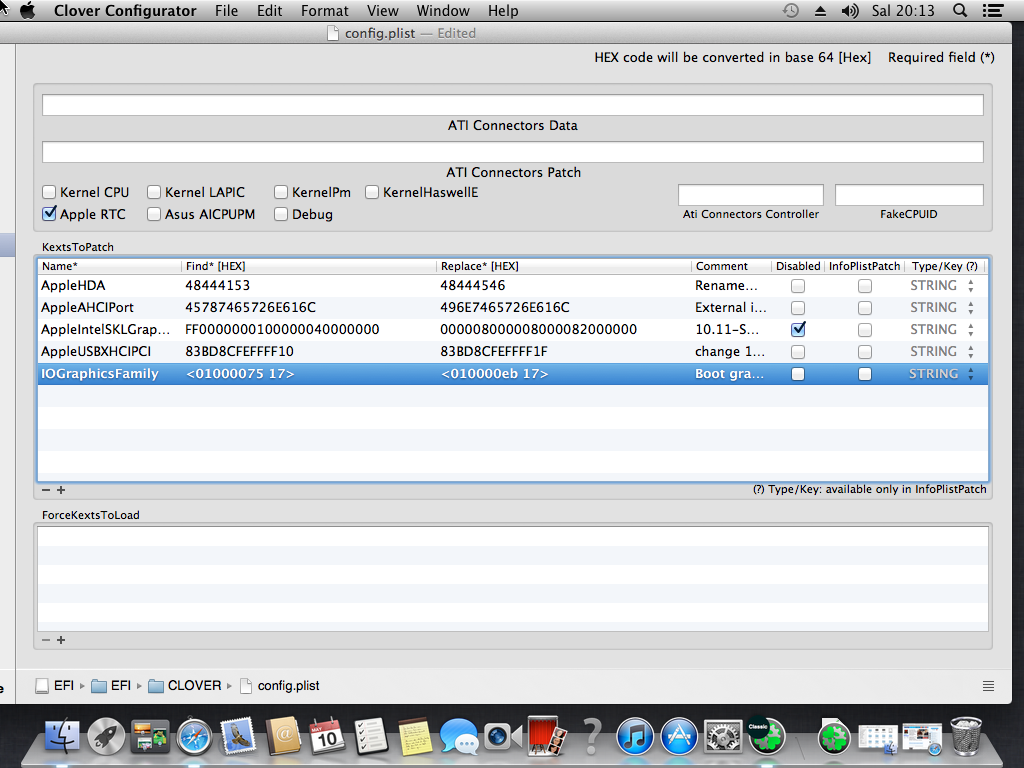Image resolution: width=1024 pixels, height=768 pixels.
Task: Click CLOVER folder in path bar
Action: point(185,686)
